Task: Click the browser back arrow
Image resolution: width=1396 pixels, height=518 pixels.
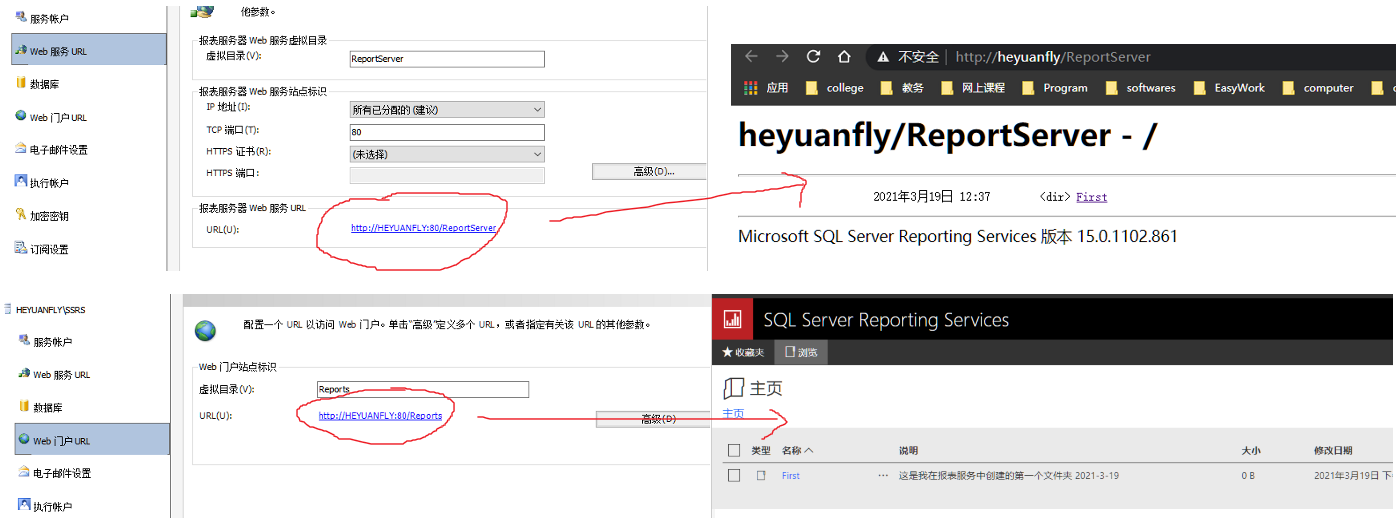Action: pyautogui.click(x=751, y=57)
